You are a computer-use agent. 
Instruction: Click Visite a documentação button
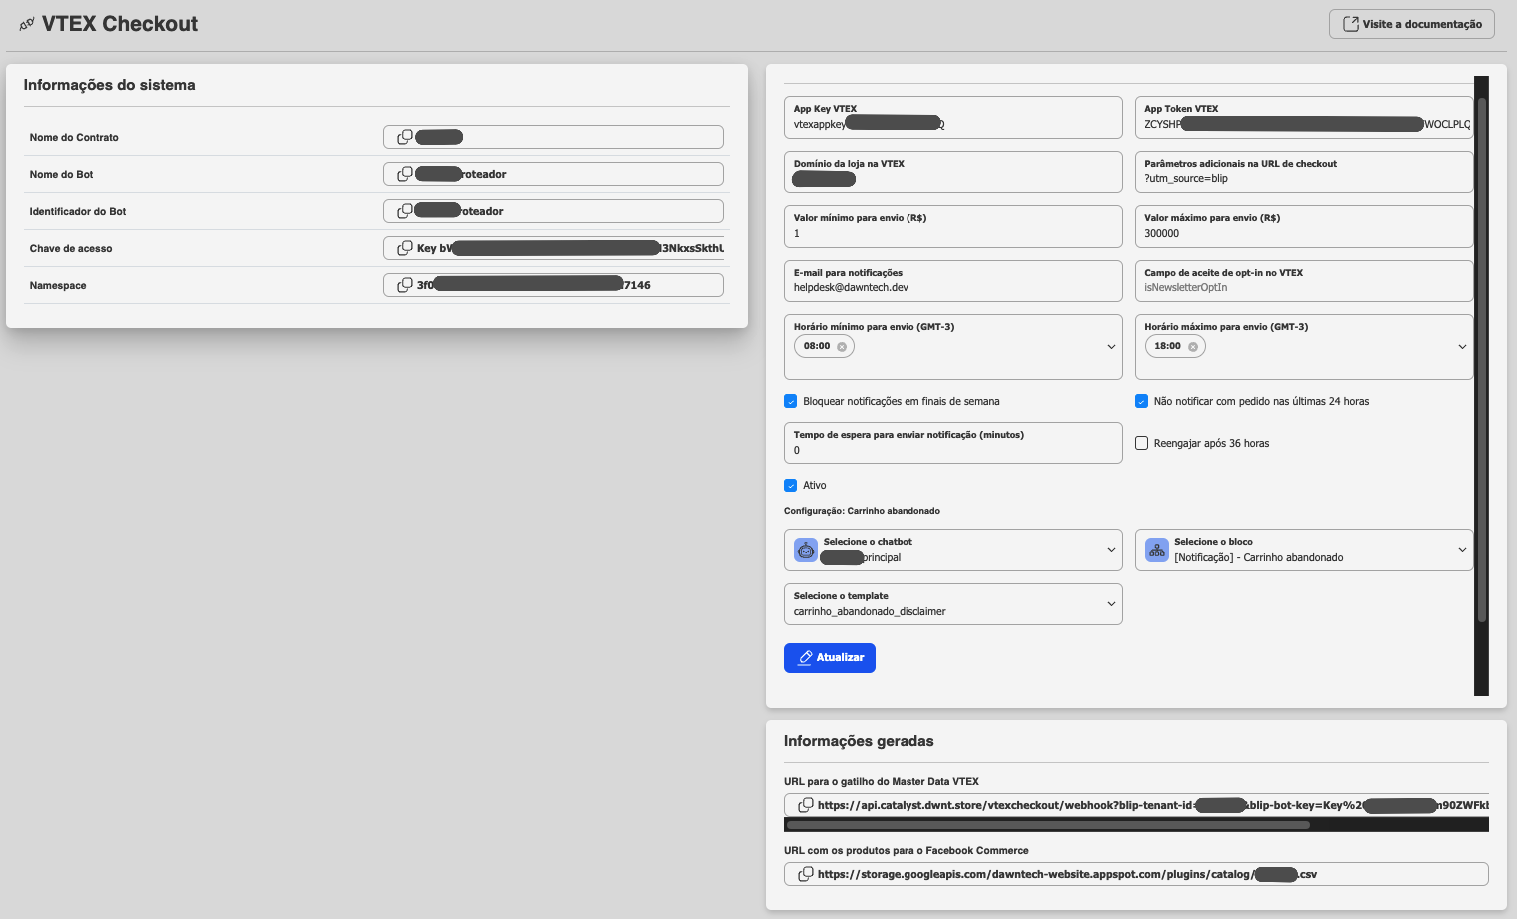click(1412, 24)
